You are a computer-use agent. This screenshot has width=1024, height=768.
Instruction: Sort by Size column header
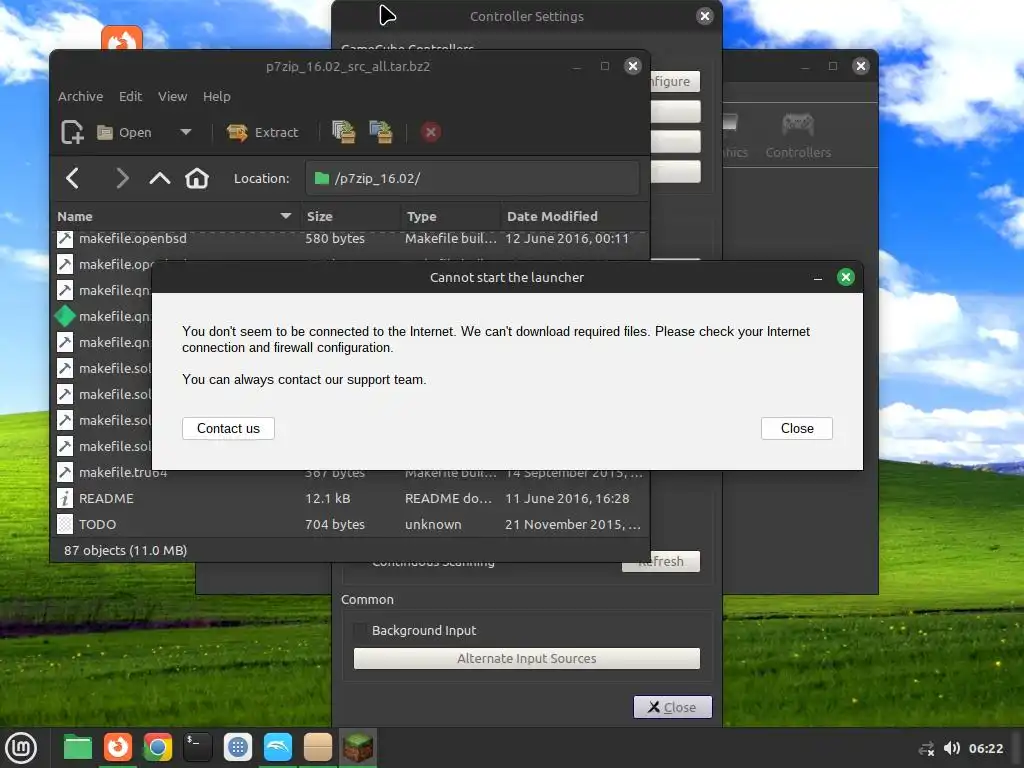351,216
